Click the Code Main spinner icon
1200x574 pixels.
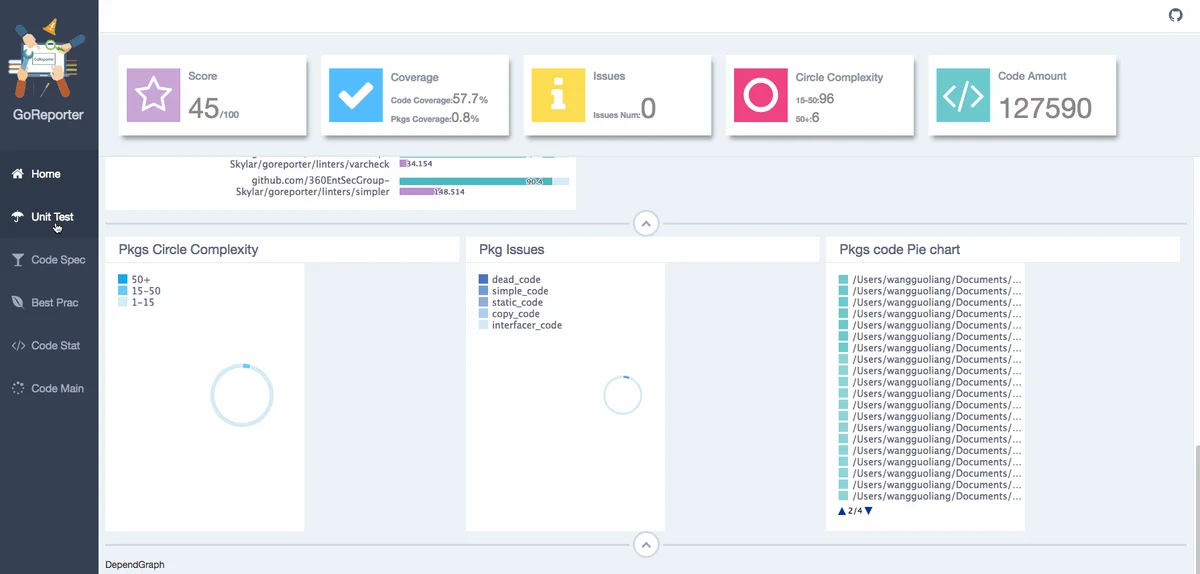click(x=18, y=389)
